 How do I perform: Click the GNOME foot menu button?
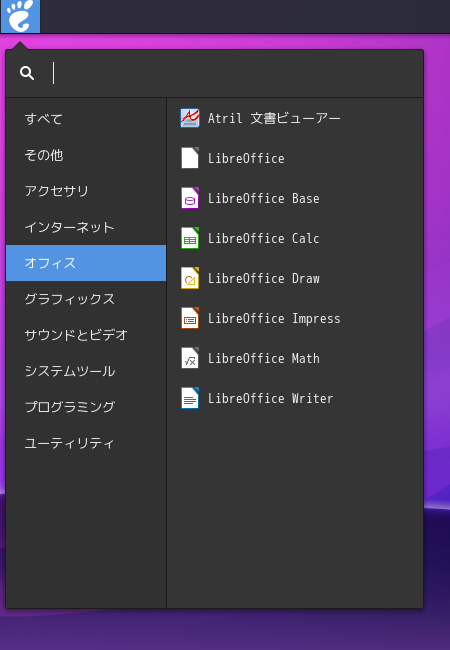click(20, 16)
